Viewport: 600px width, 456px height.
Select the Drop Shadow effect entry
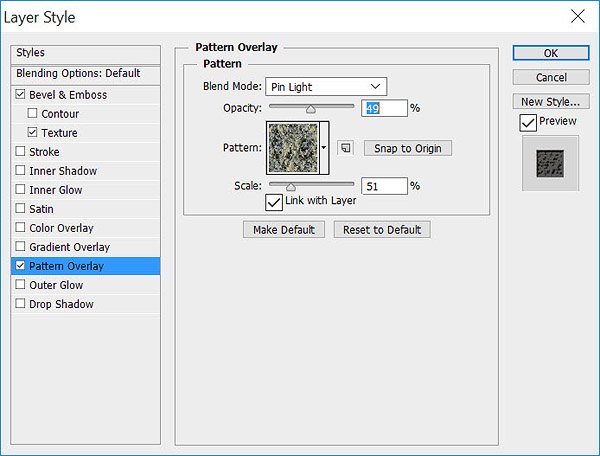click(x=86, y=304)
